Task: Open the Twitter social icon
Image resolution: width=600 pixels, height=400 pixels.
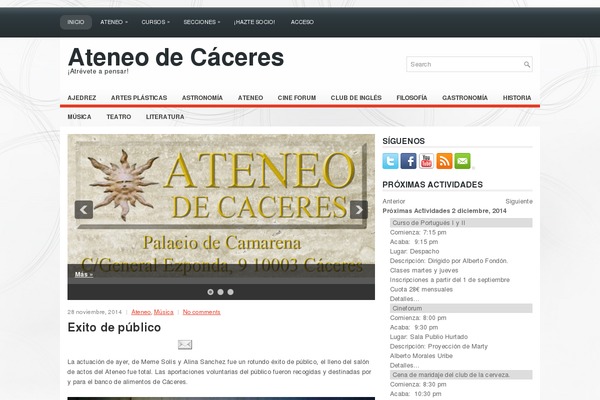Action: pyautogui.click(x=390, y=161)
